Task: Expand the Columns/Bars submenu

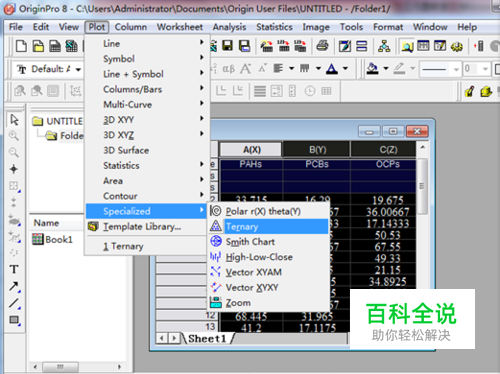Action: click(148, 89)
